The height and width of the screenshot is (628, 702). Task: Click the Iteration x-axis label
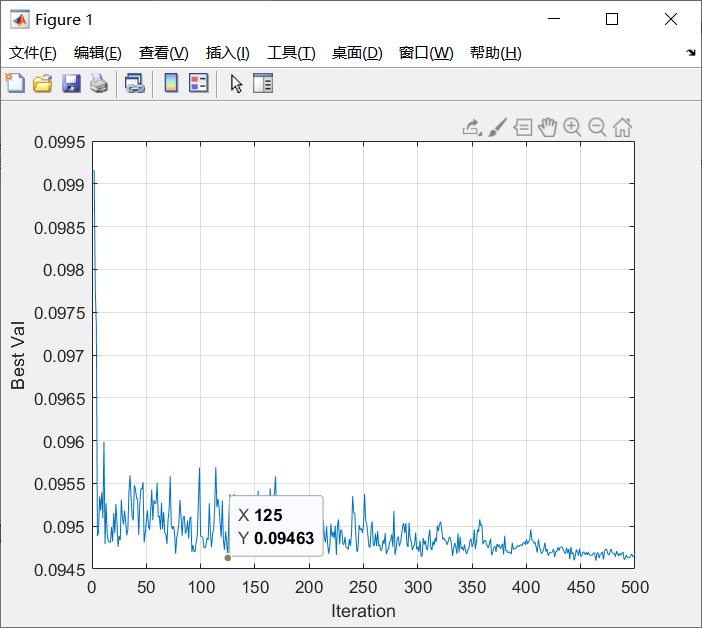pos(363,611)
